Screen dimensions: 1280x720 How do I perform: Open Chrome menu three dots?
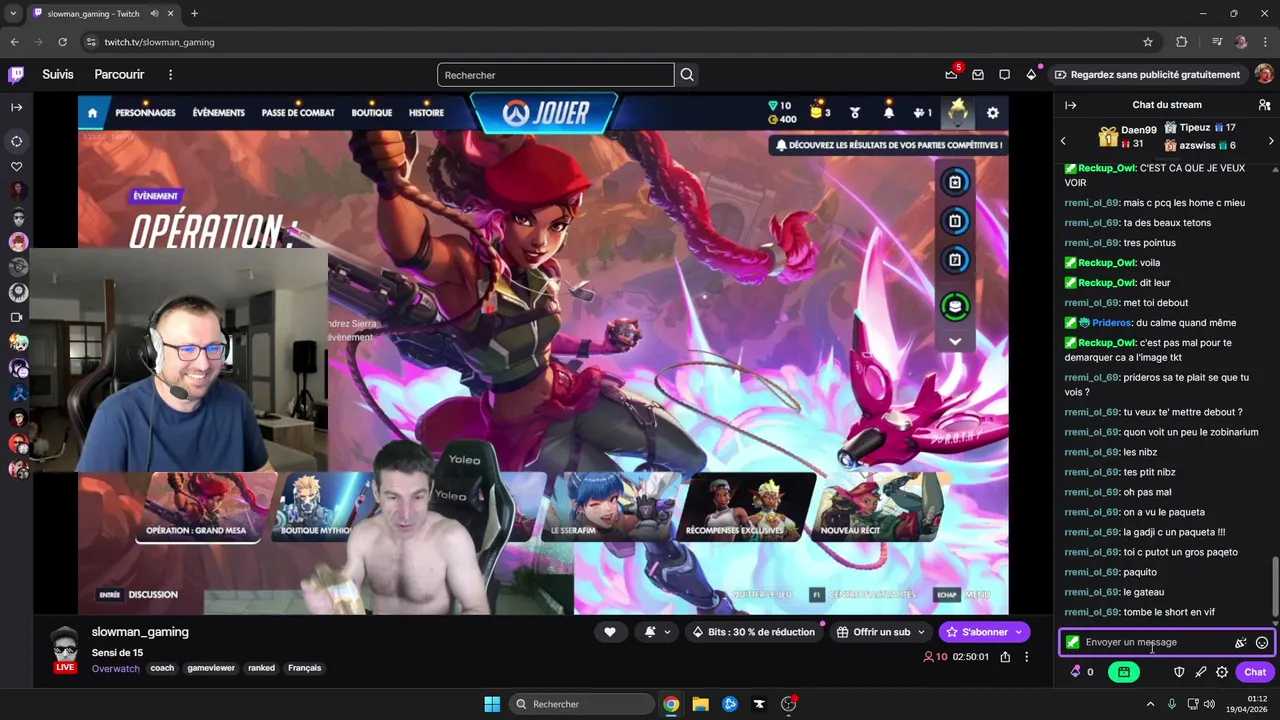[x=1265, y=42]
